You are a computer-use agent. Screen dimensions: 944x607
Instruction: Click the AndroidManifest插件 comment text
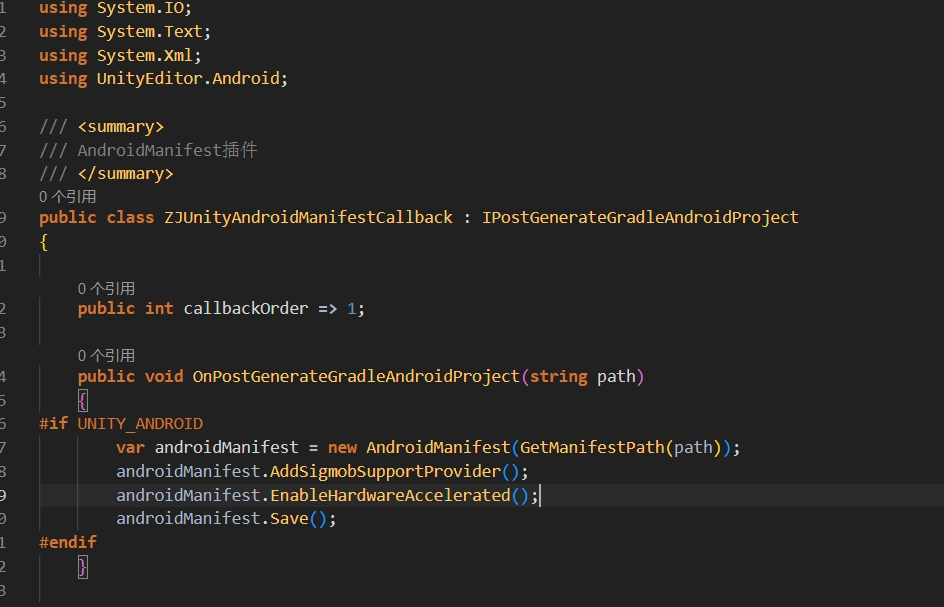click(x=167, y=150)
